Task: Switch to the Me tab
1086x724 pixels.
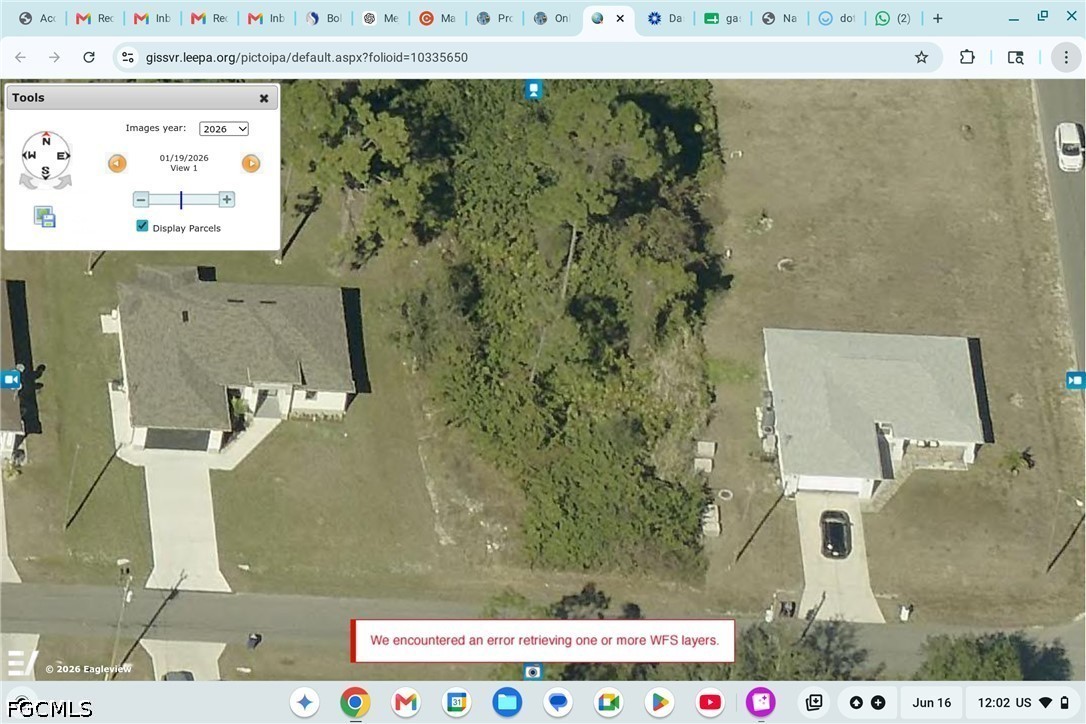Action: tap(382, 19)
